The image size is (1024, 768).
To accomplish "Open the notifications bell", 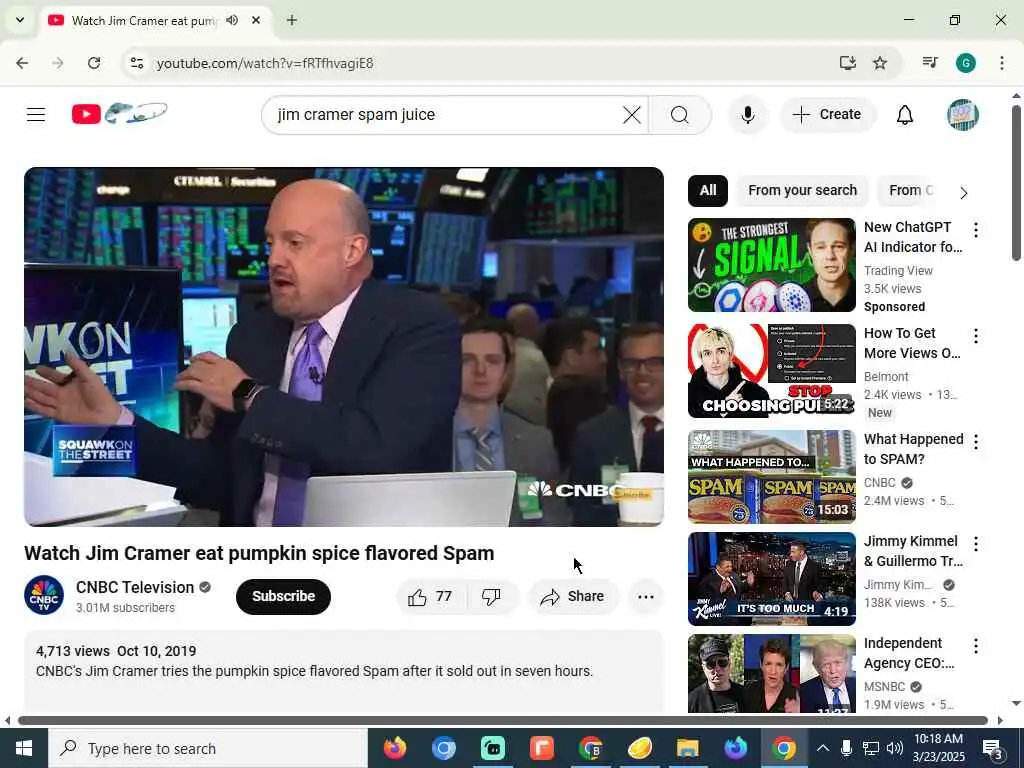I will click(x=904, y=115).
